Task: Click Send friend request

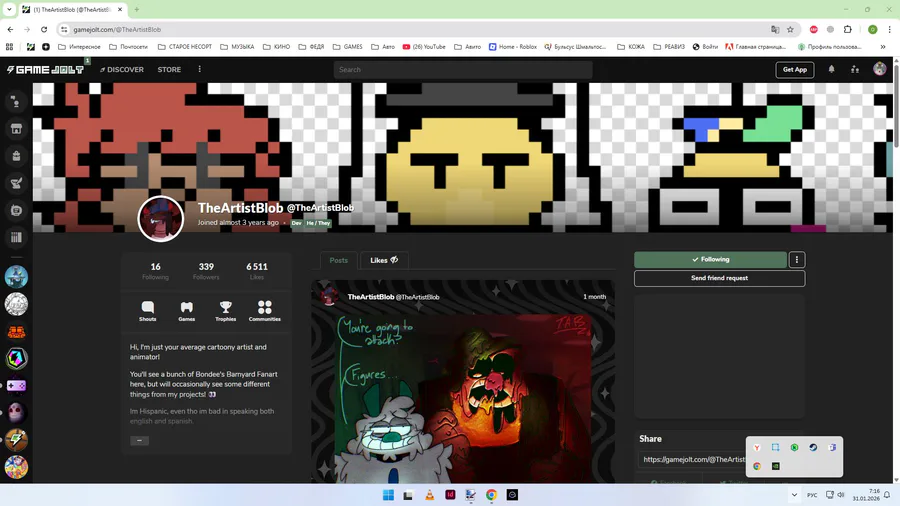Action: pyautogui.click(x=719, y=278)
